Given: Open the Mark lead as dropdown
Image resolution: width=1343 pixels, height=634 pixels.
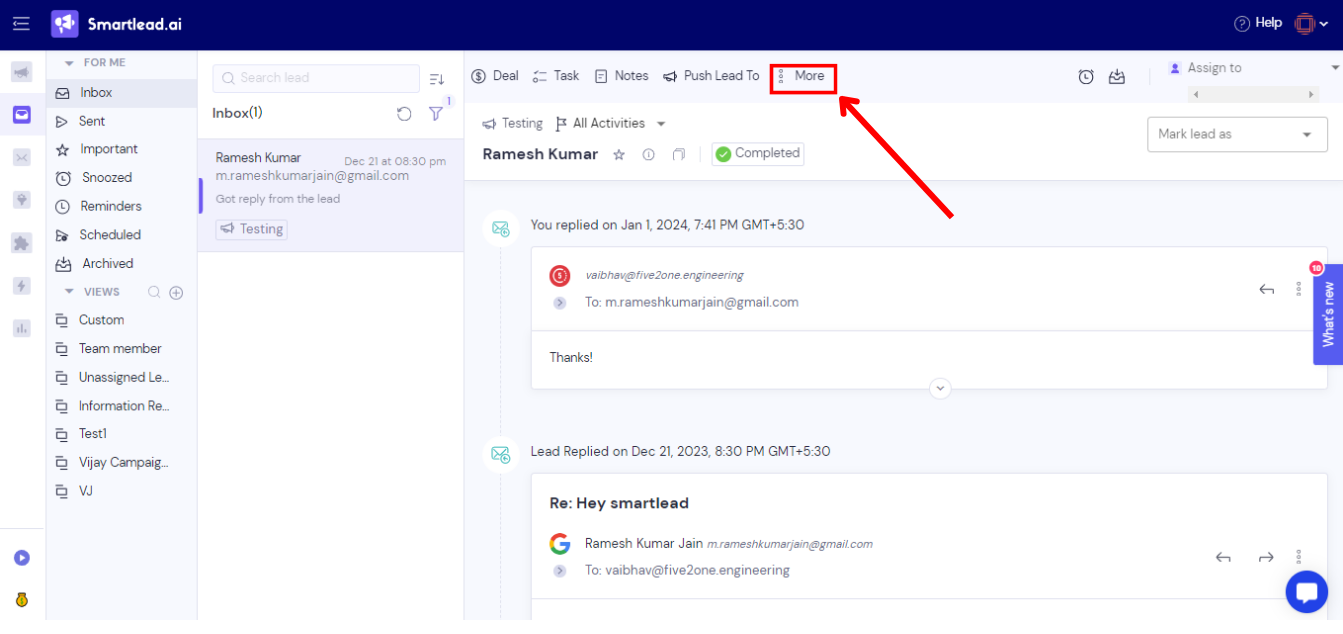Looking at the screenshot, I should pos(1237,134).
